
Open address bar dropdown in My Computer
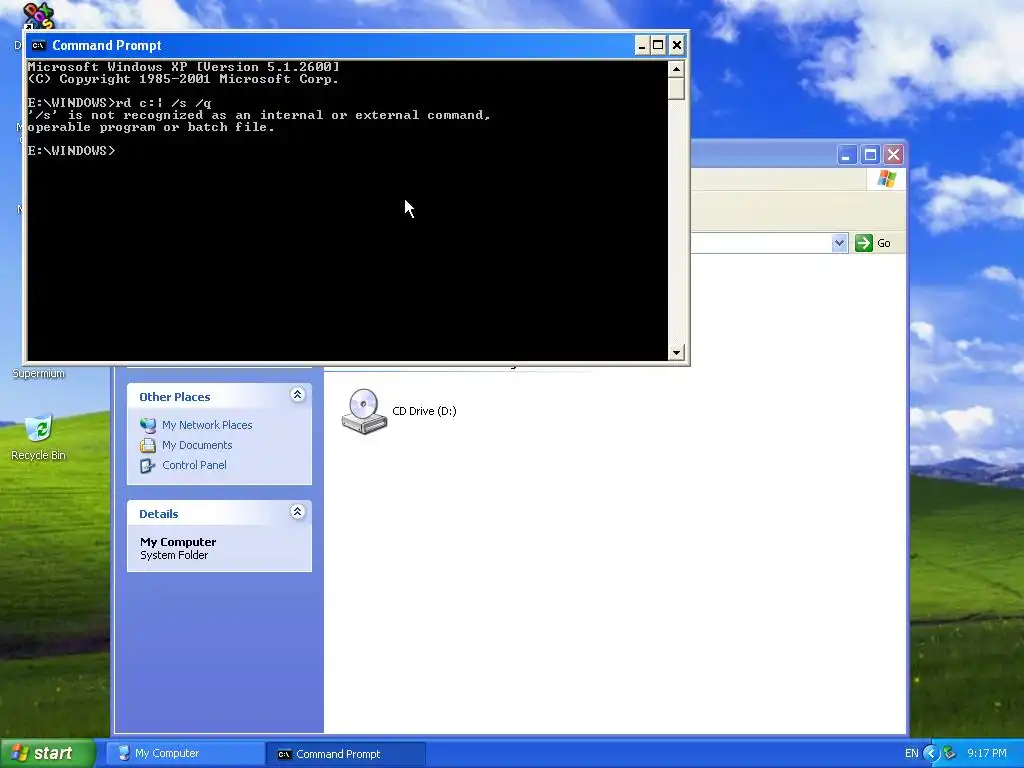[839, 243]
